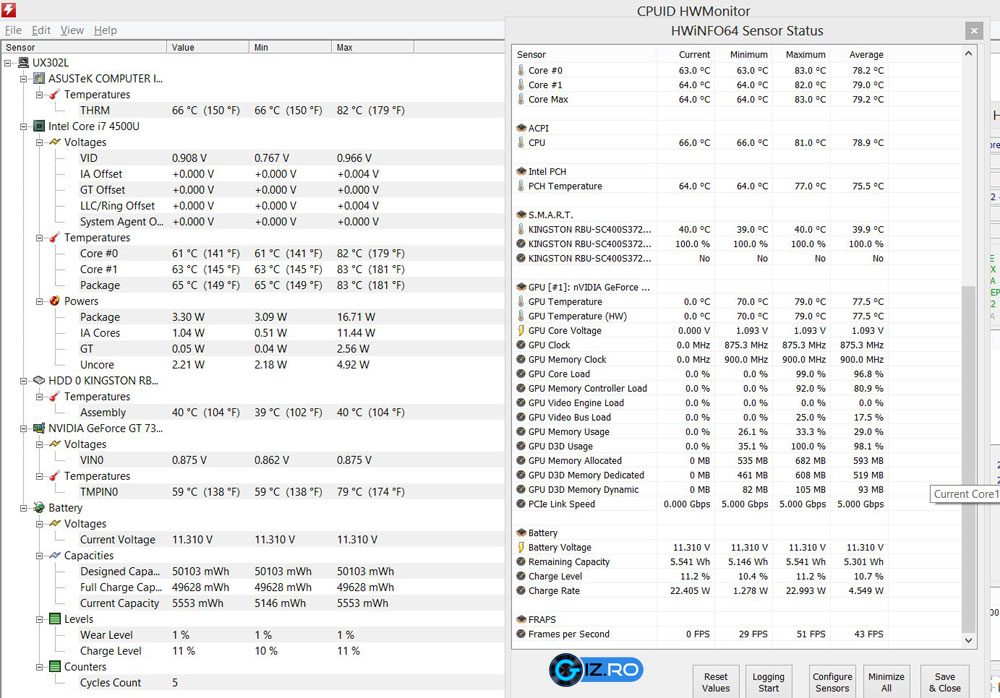Screen dimensions: 1000x698
Task: Click the Intel PCH group icon in HWiNFO64
Action: coord(521,172)
